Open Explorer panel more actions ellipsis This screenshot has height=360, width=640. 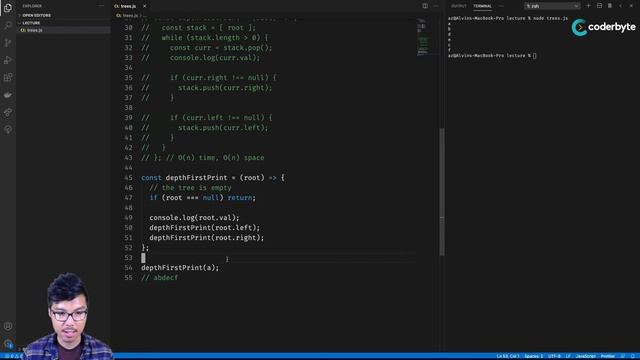pyautogui.click(x=101, y=6)
